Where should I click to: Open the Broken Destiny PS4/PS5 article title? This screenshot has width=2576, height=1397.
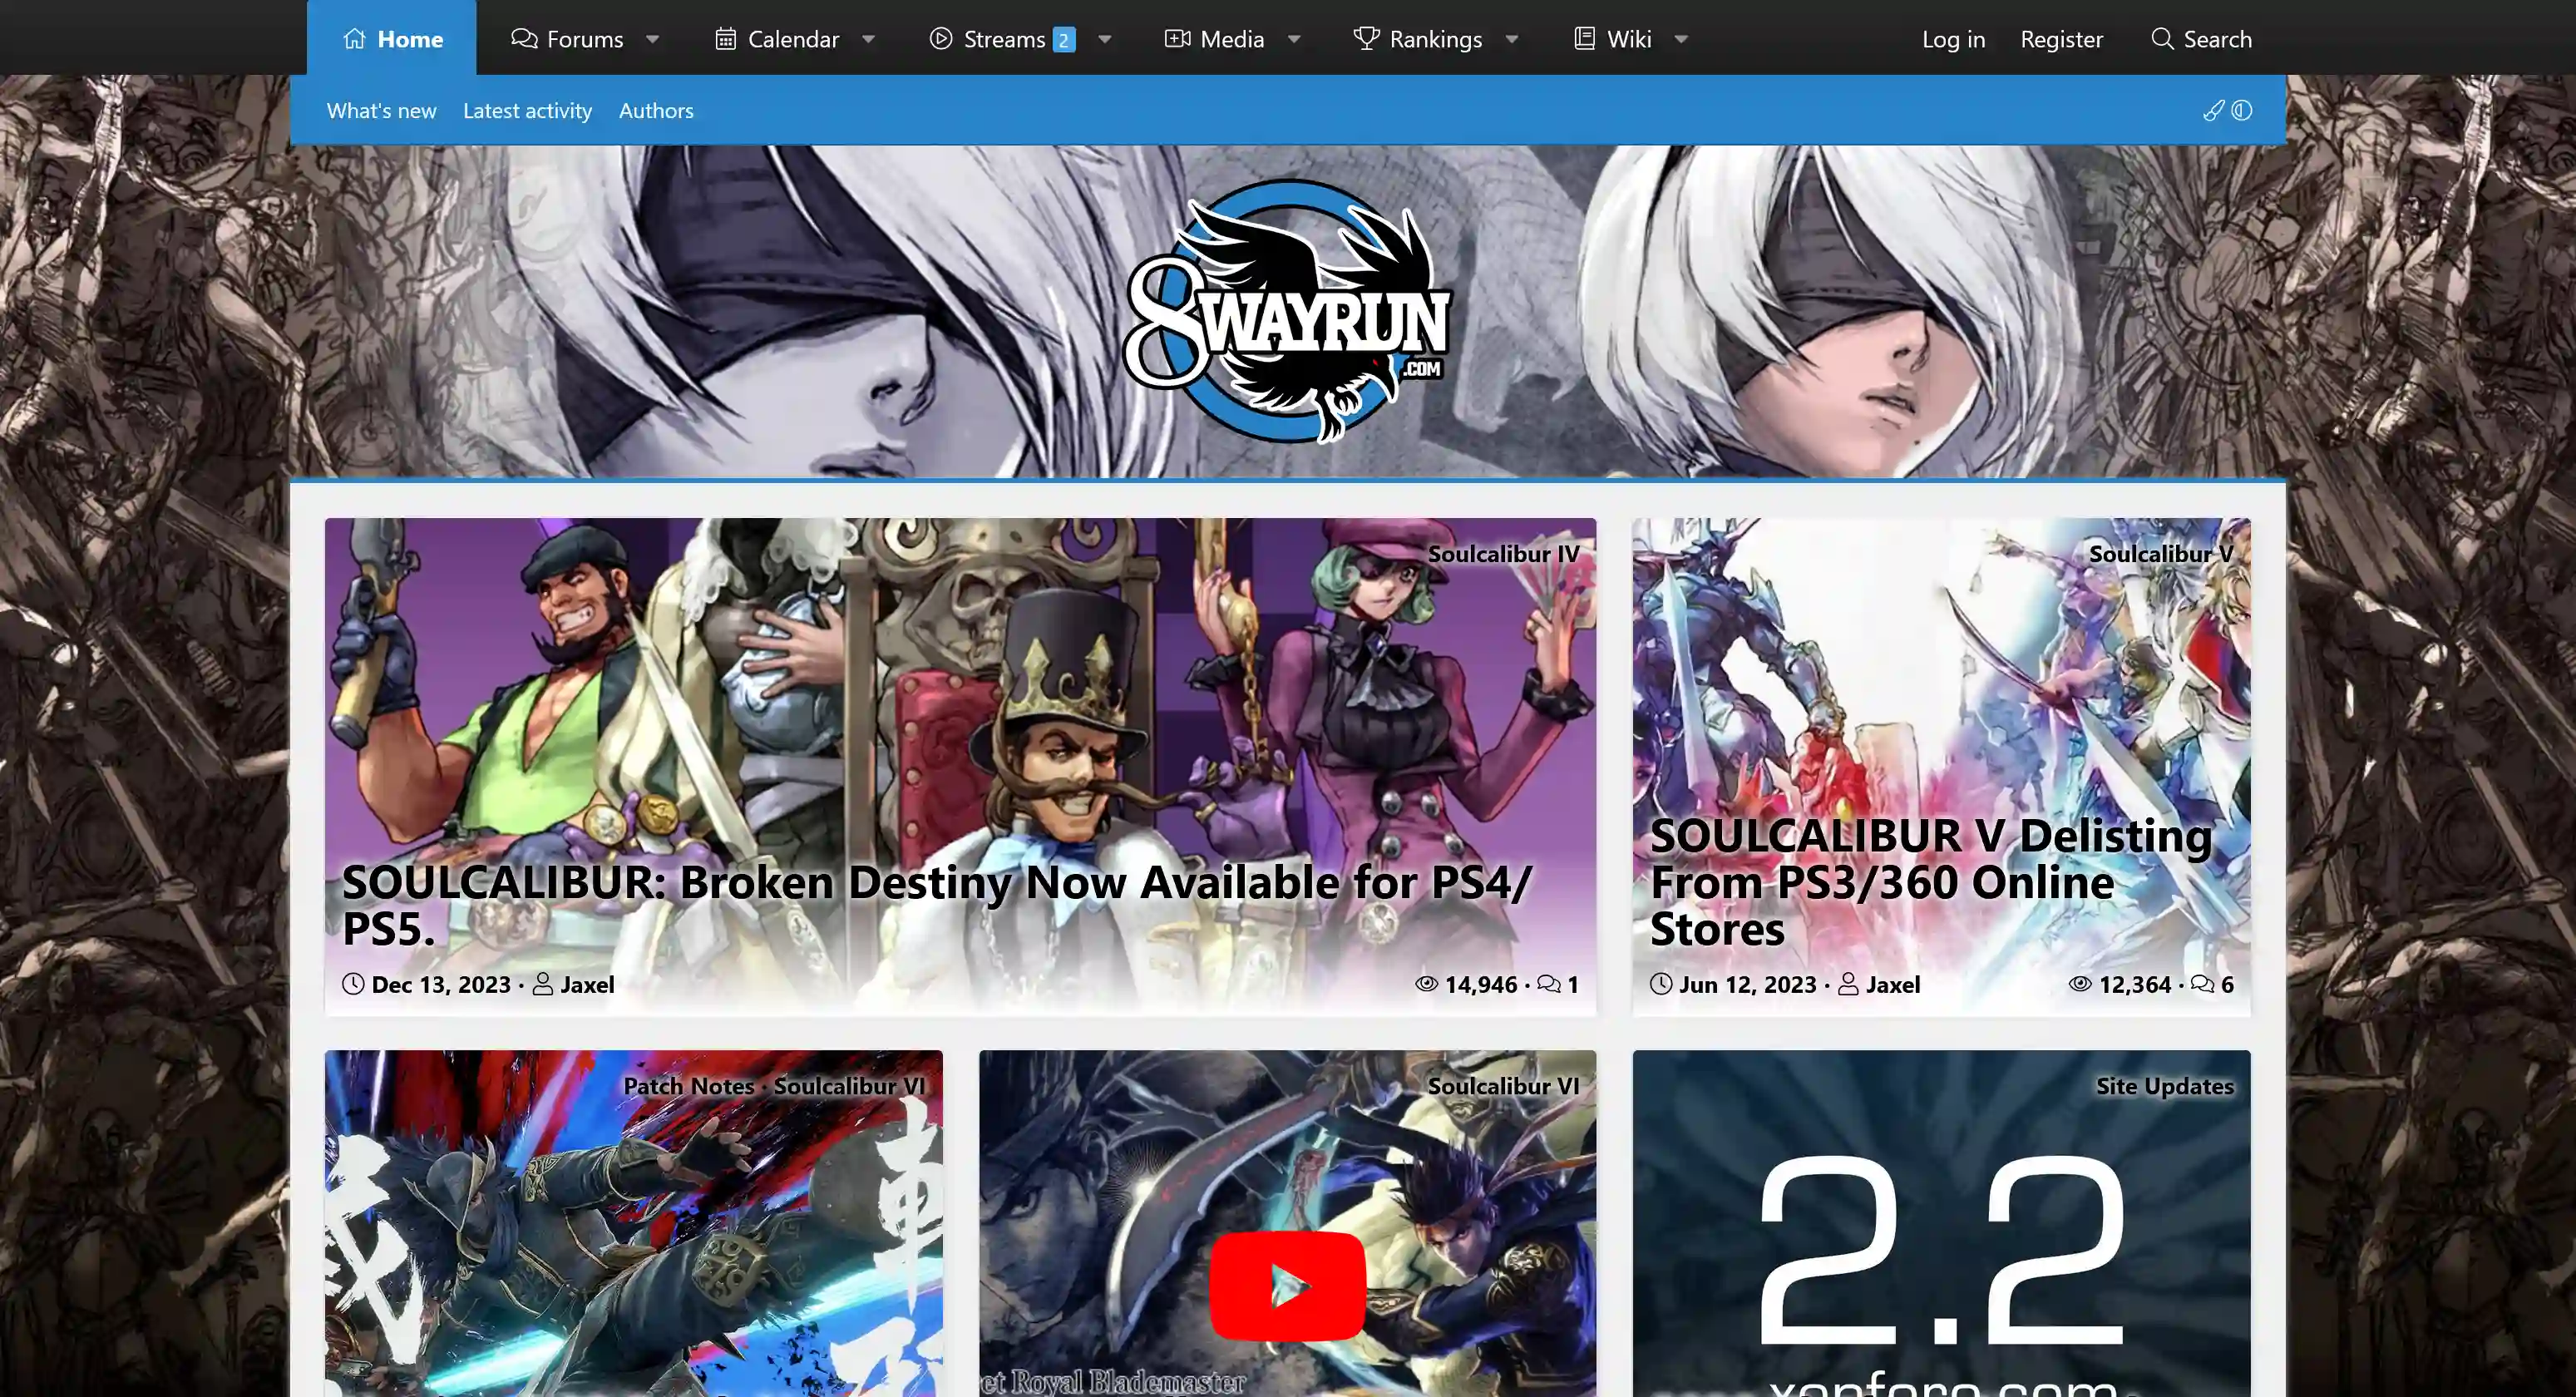[937, 905]
